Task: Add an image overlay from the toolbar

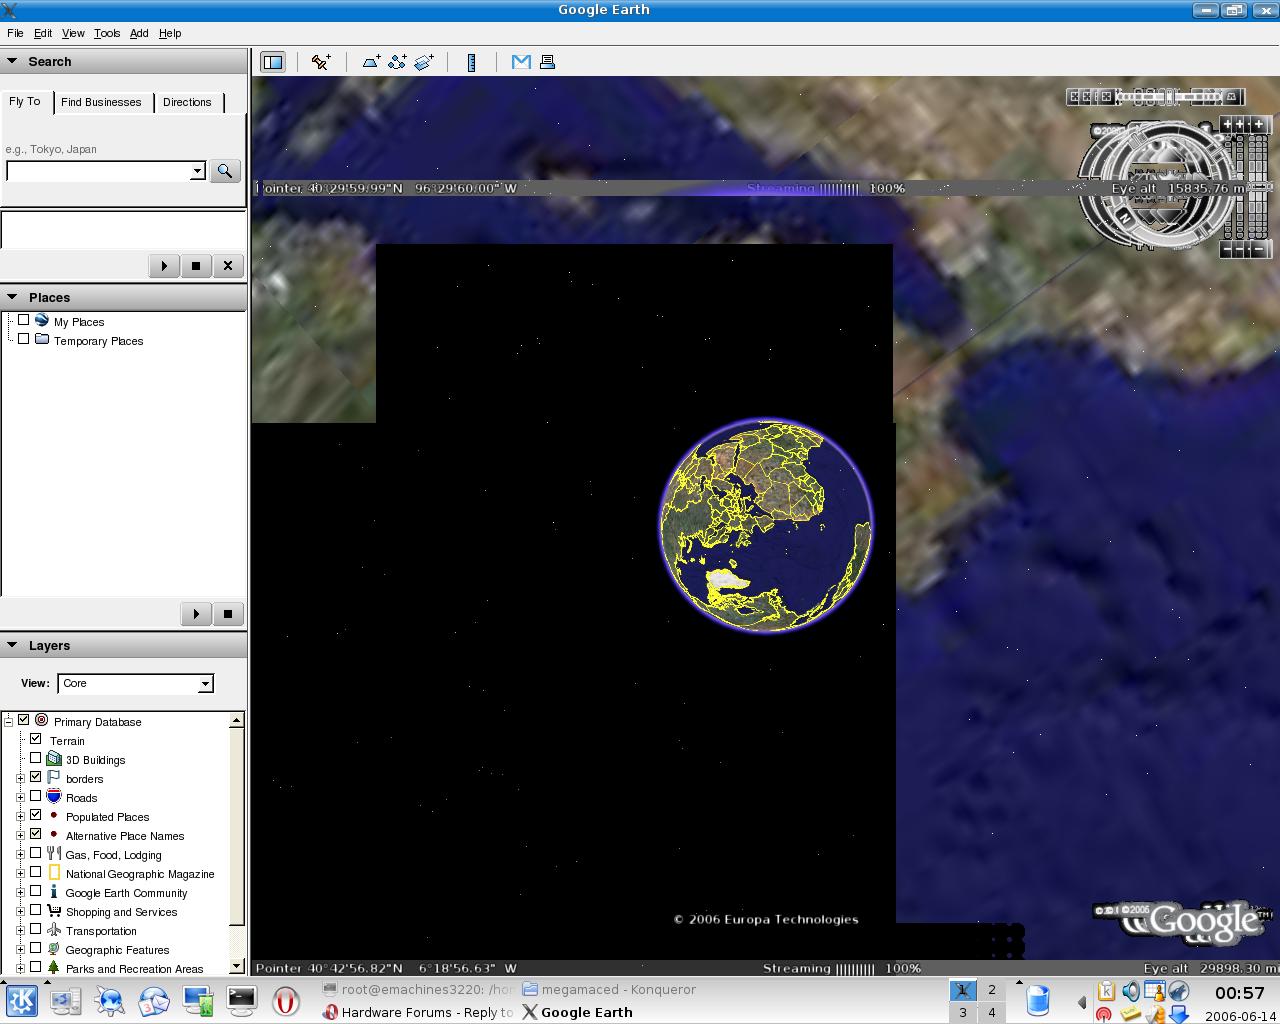Action: (x=423, y=62)
